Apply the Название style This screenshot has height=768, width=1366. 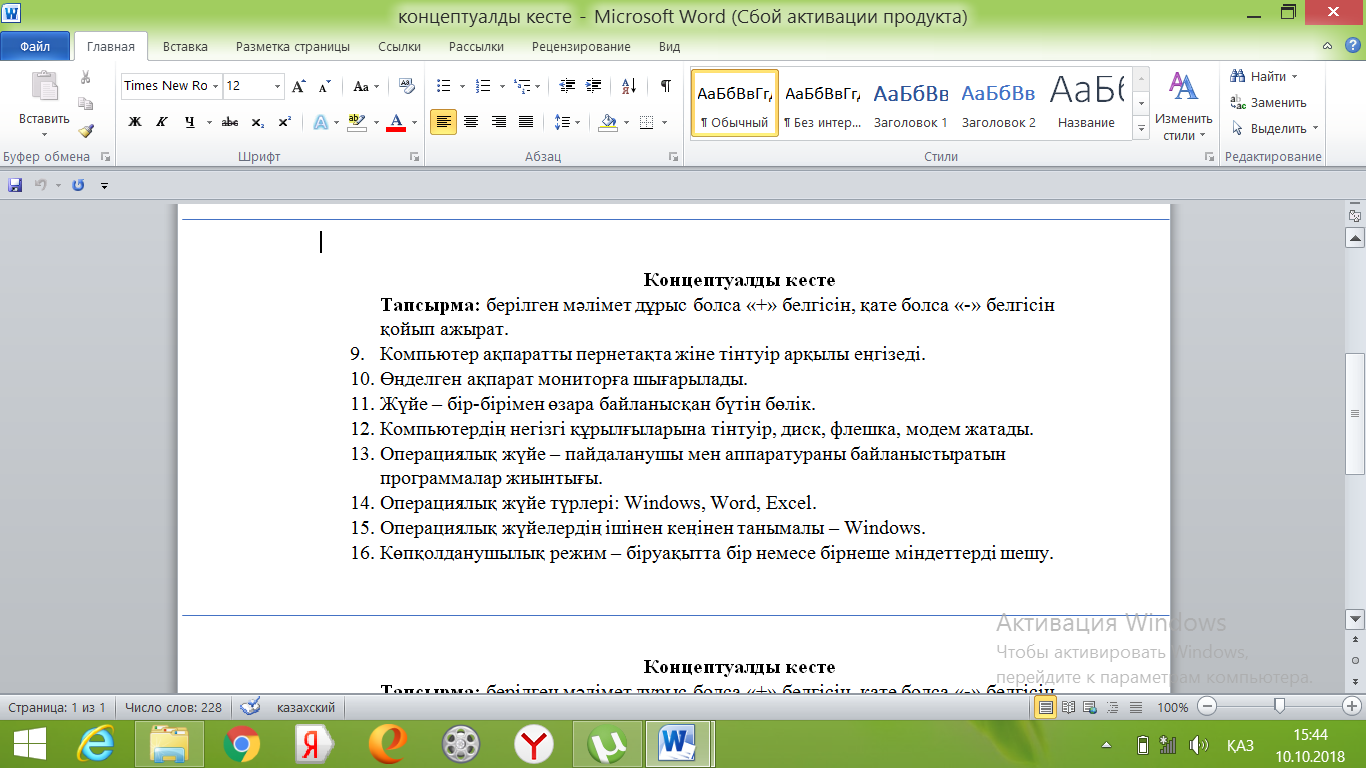1087,103
